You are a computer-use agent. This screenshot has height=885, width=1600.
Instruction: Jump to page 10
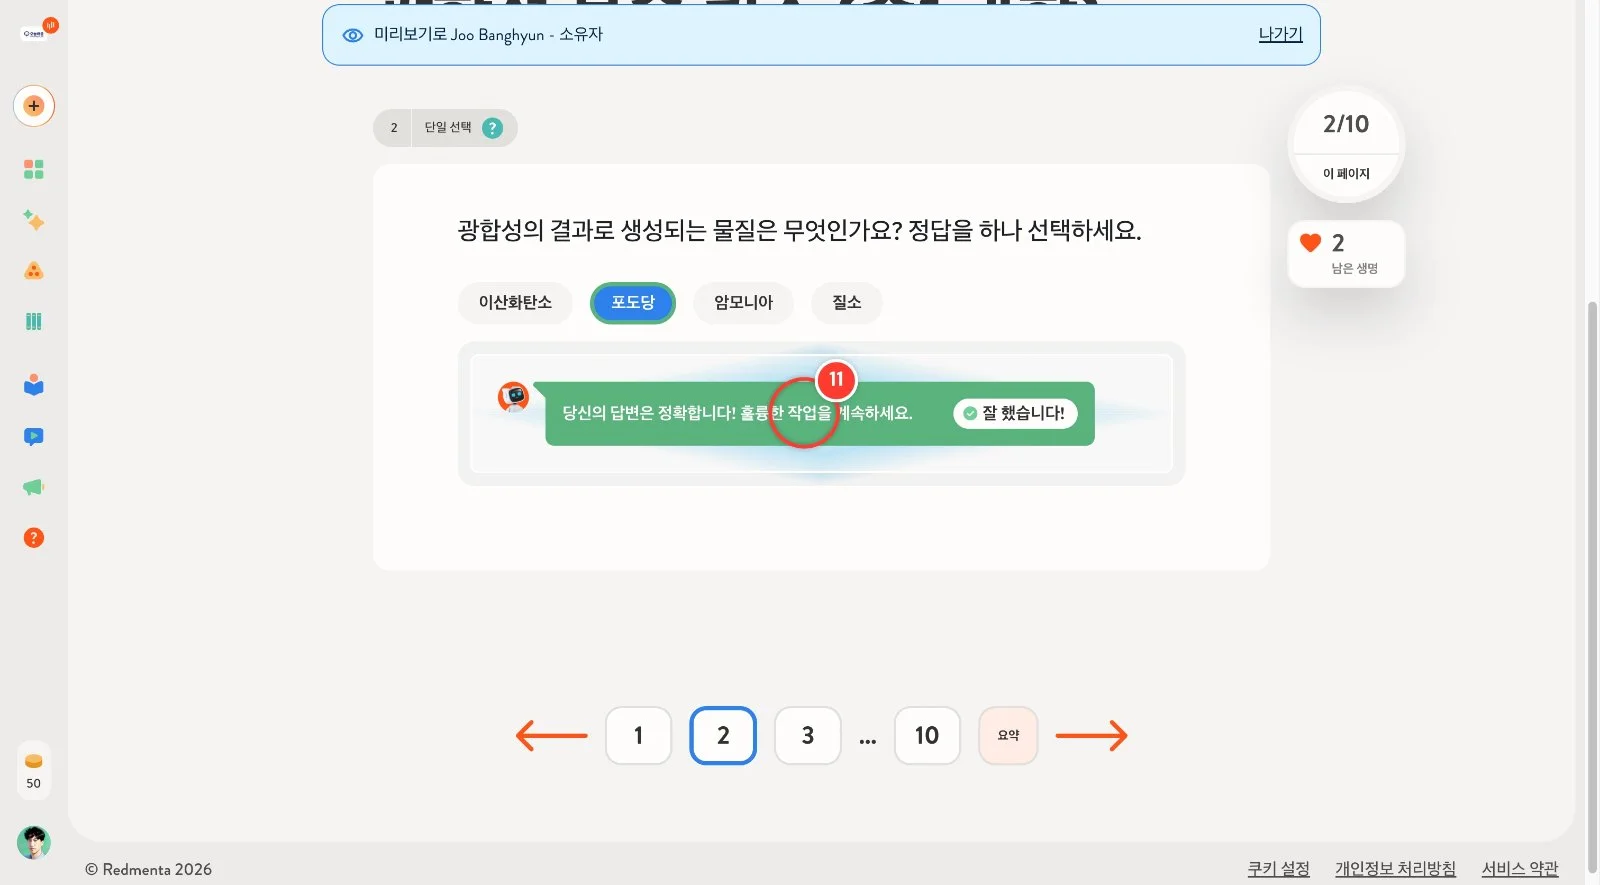pyautogui.click(x=927, y=736)
